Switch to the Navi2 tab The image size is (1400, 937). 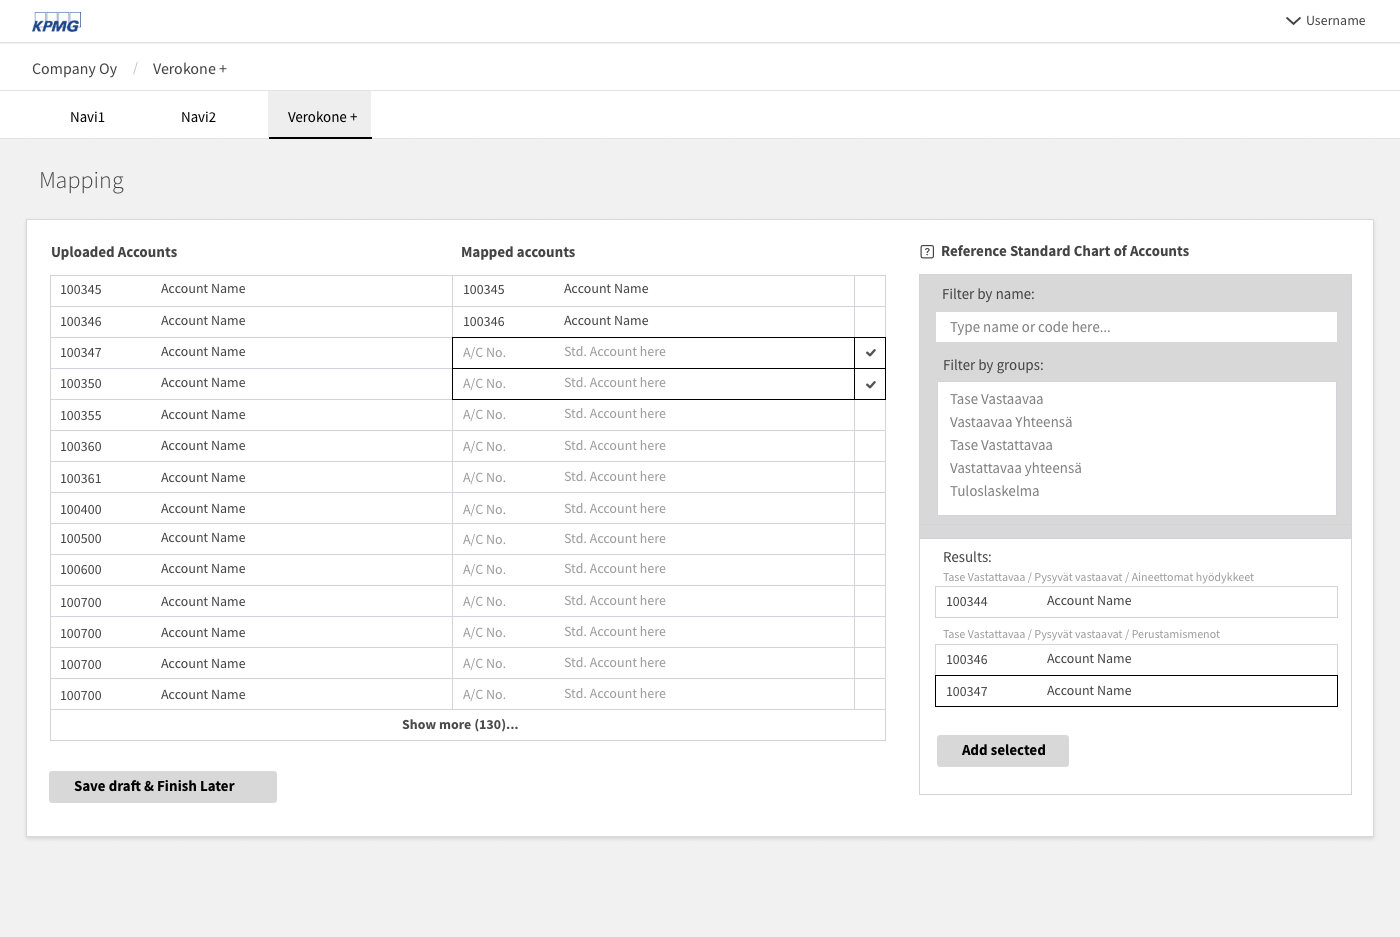click(x=198, y=117)
